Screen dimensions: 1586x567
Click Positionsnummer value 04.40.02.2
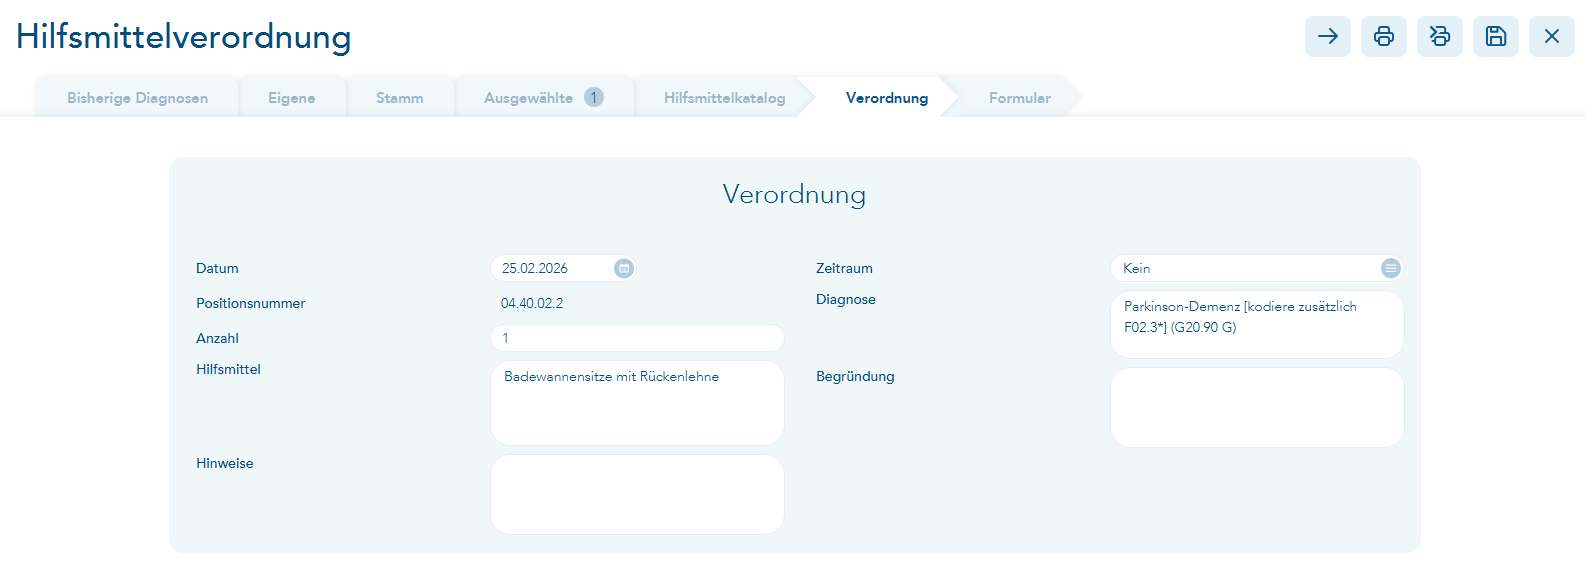click(x=532, y=303)
